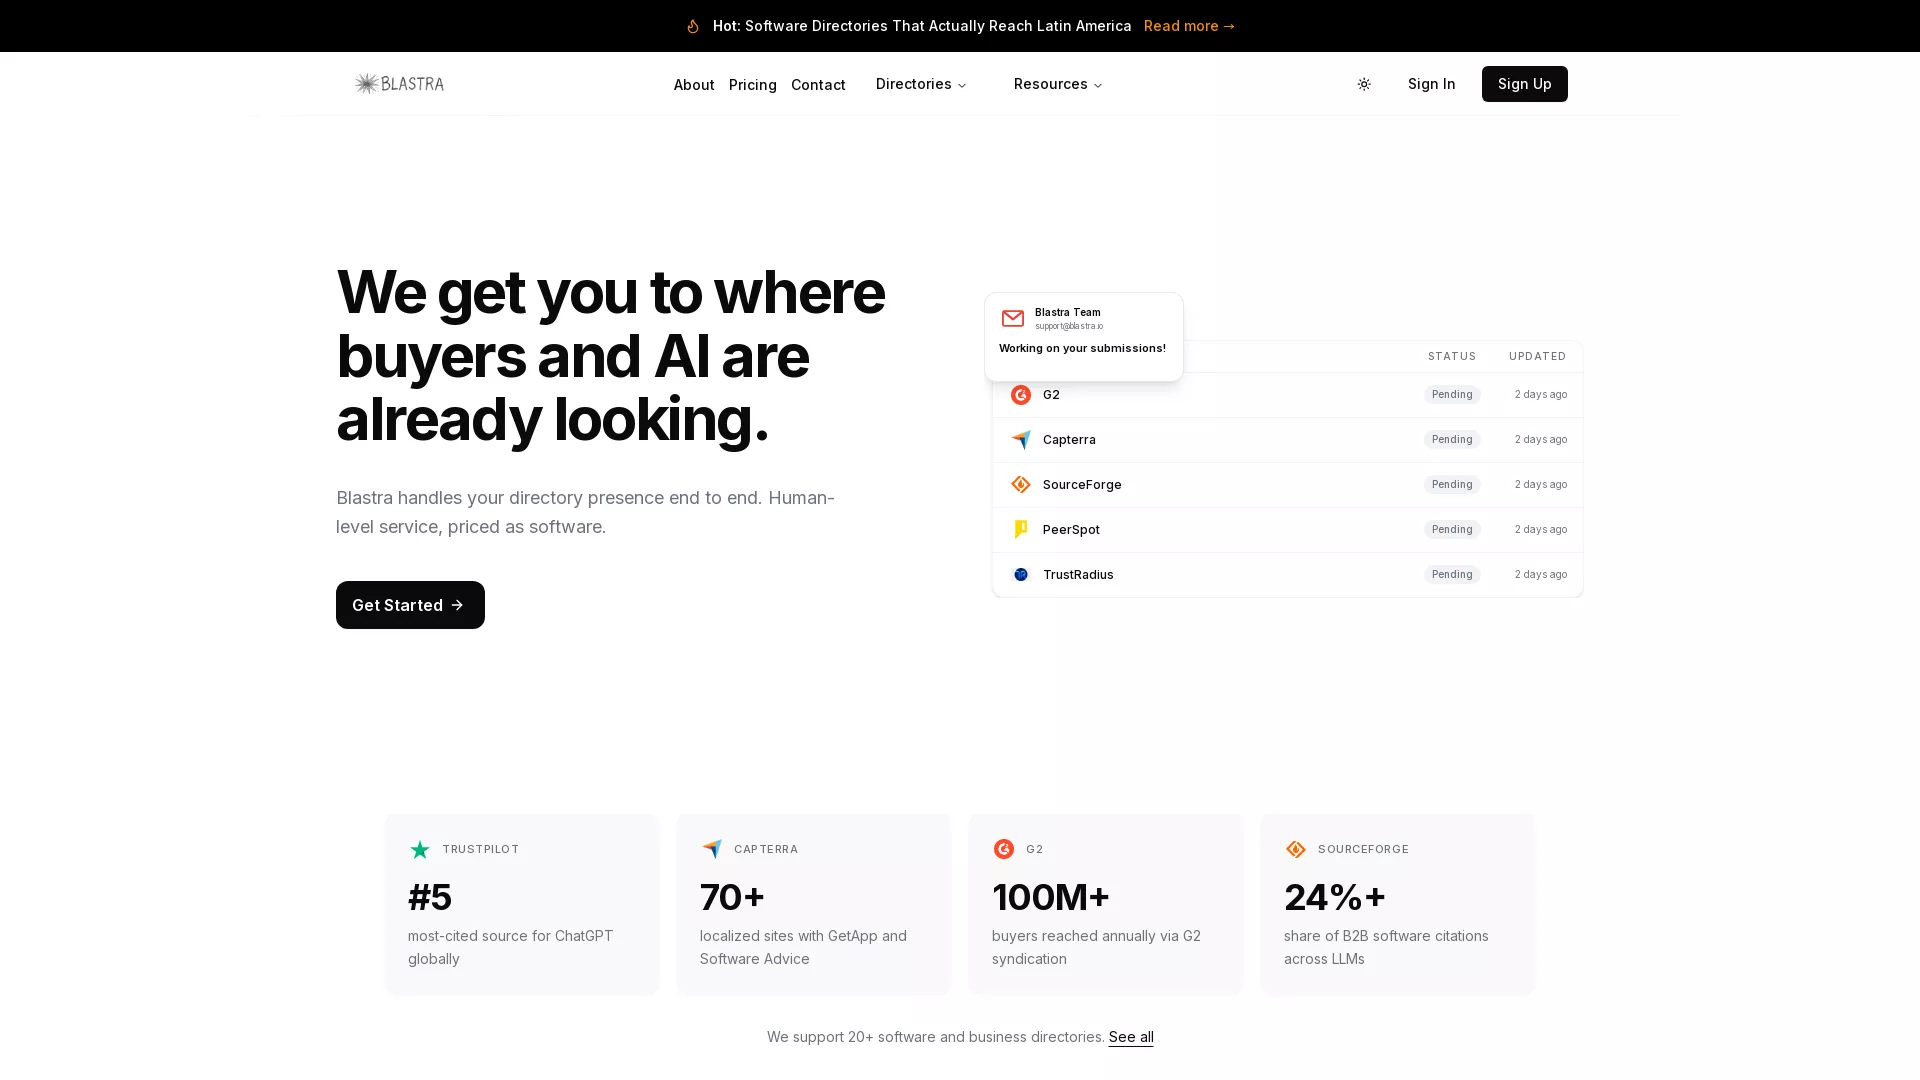The width and height of the screenshot is (1920, 1080).
Task: Click the G2 icon in the submissions table
Action: coord(1020,394)
